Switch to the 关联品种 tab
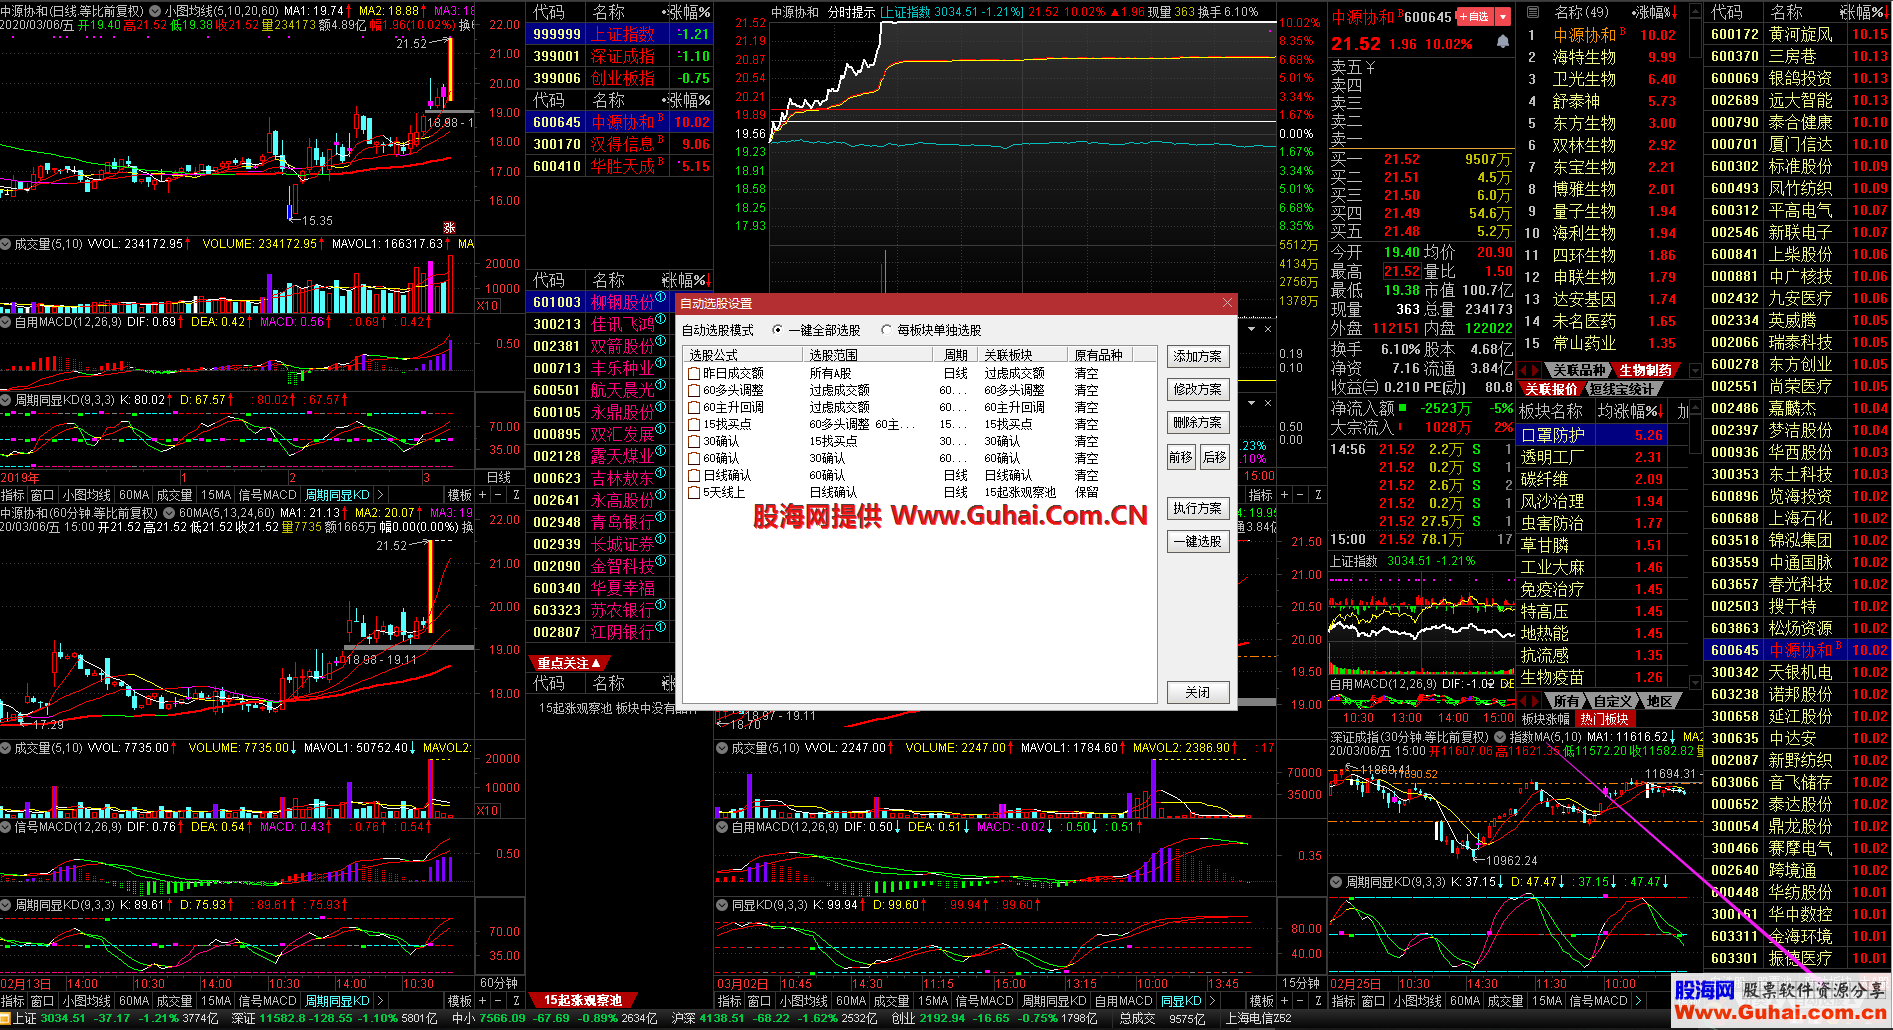The width and height of the screenshot is (1893, 1030). tap(1580, 370)
